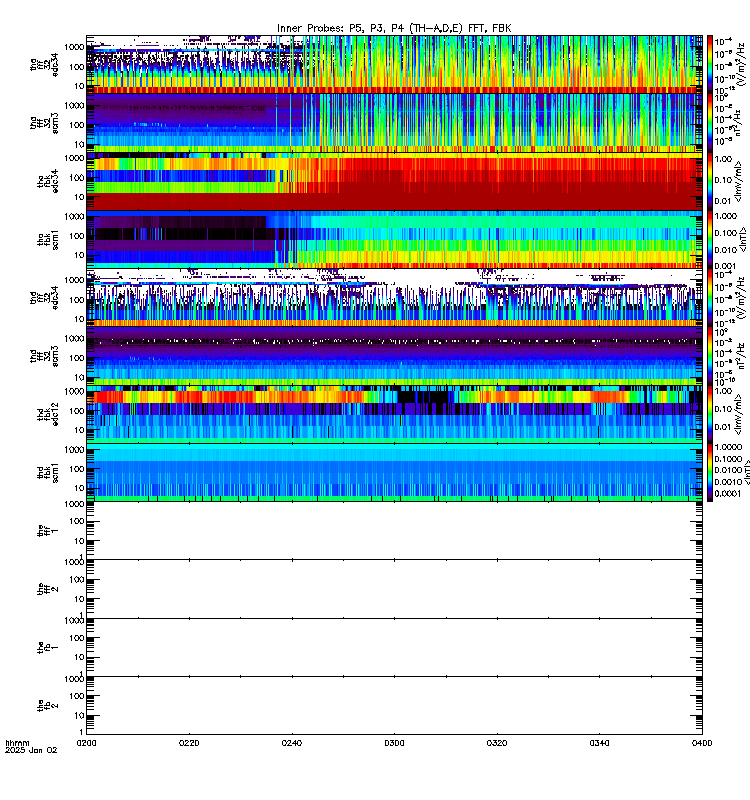This screenshot has width=750, height=800.
Task: Click the color bar beside tha fff edc34 panel
Action: (710, 65)
